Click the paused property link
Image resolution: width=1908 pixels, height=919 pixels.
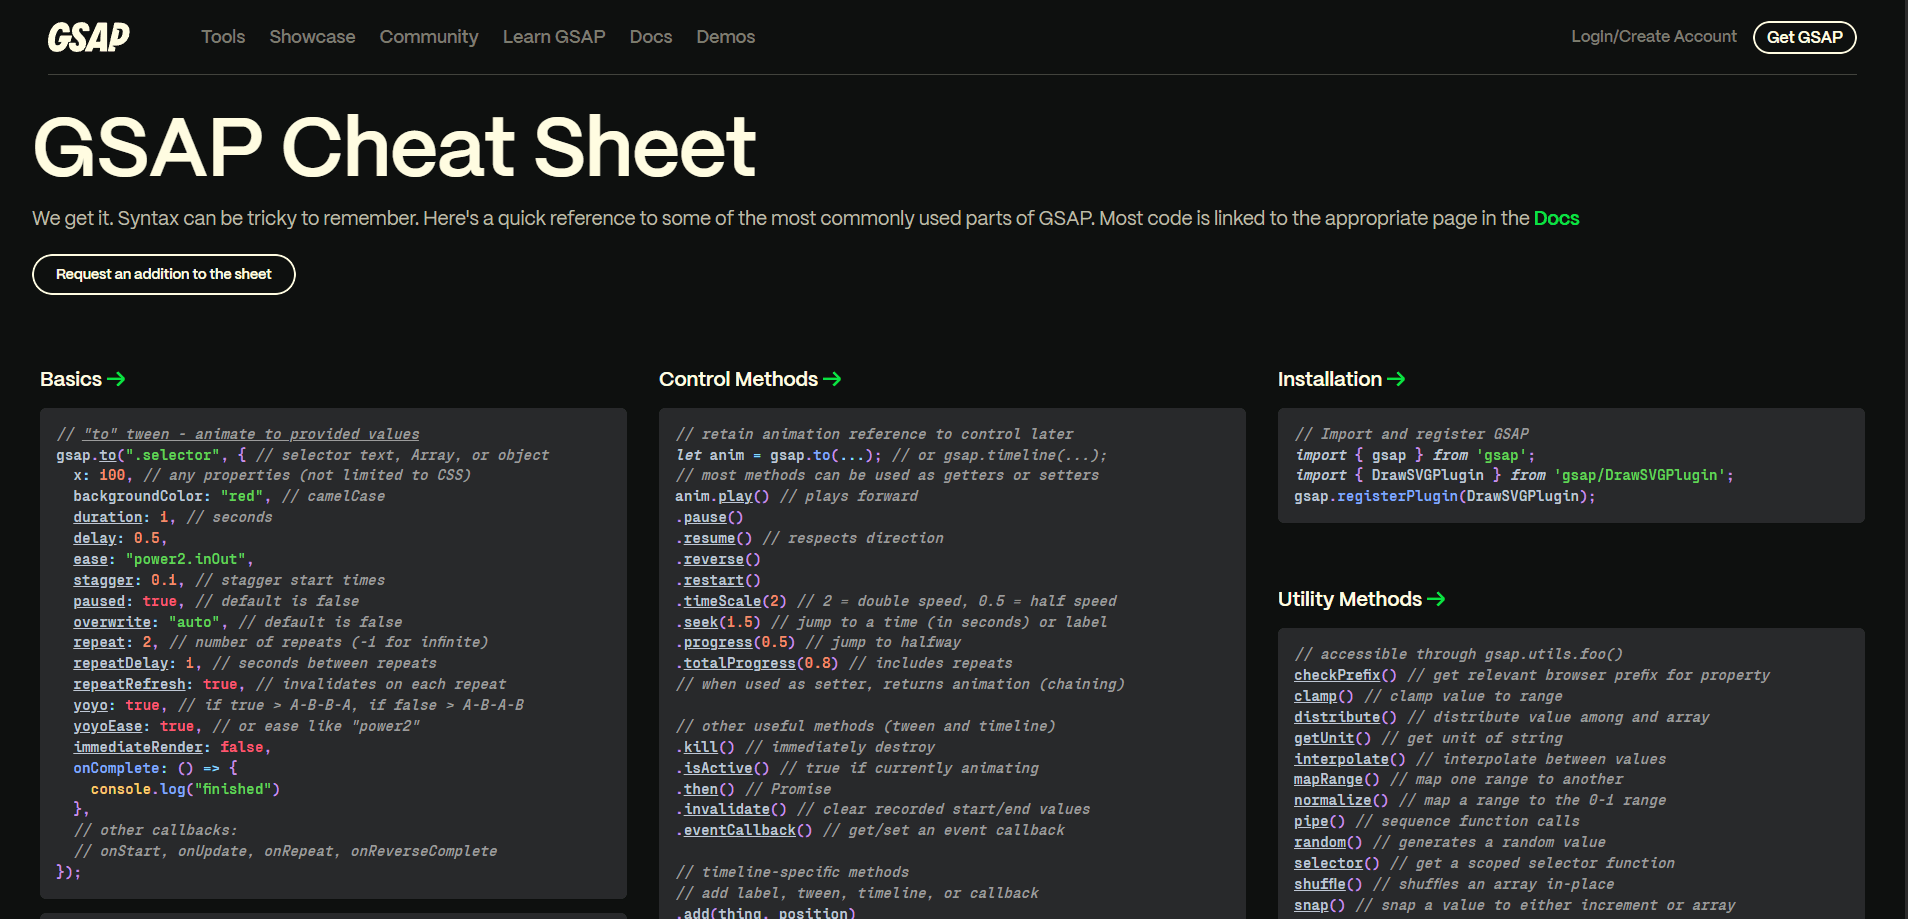99,601
